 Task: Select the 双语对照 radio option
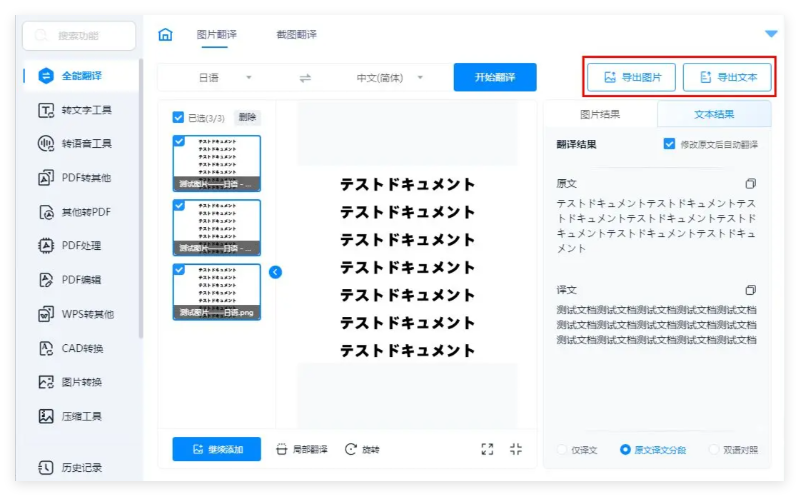714,450
